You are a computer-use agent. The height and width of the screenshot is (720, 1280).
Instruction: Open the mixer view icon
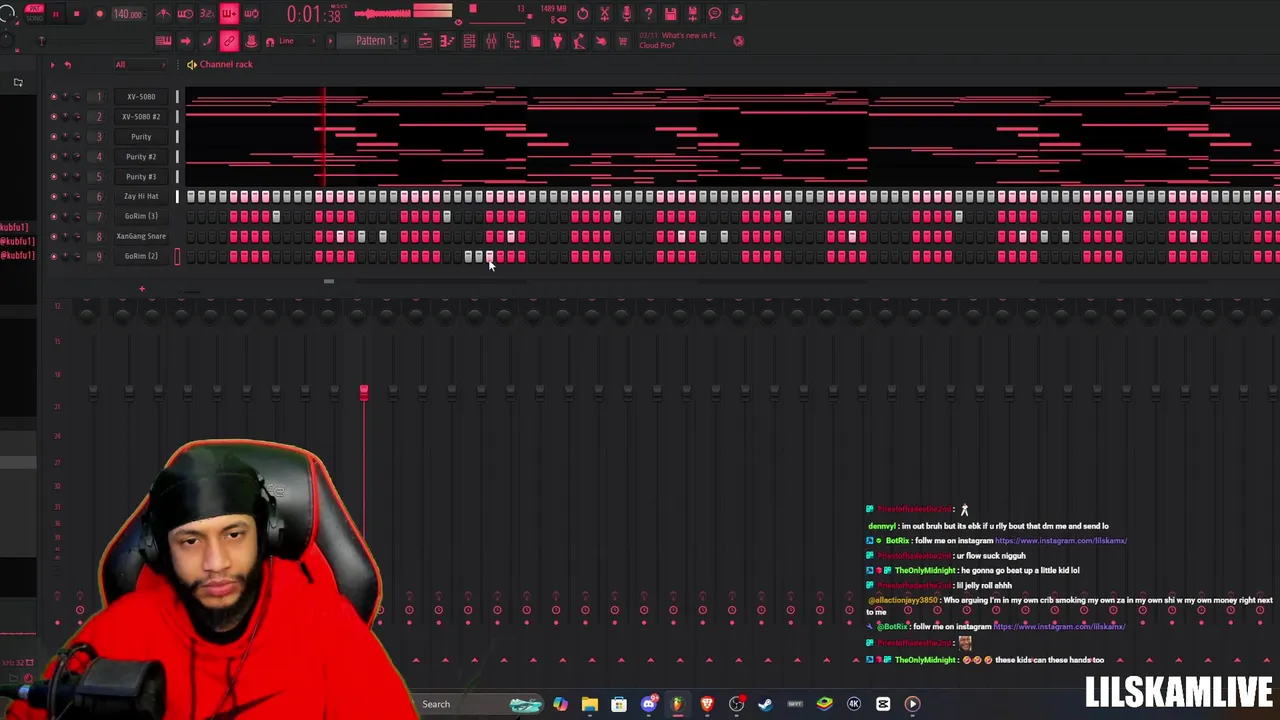point(491,41)
